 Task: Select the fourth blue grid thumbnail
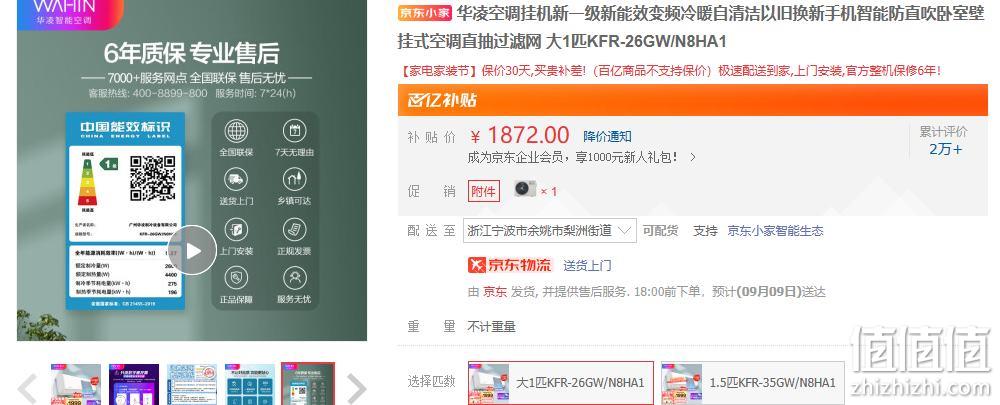pyautogui.click(x=249, y=384)
